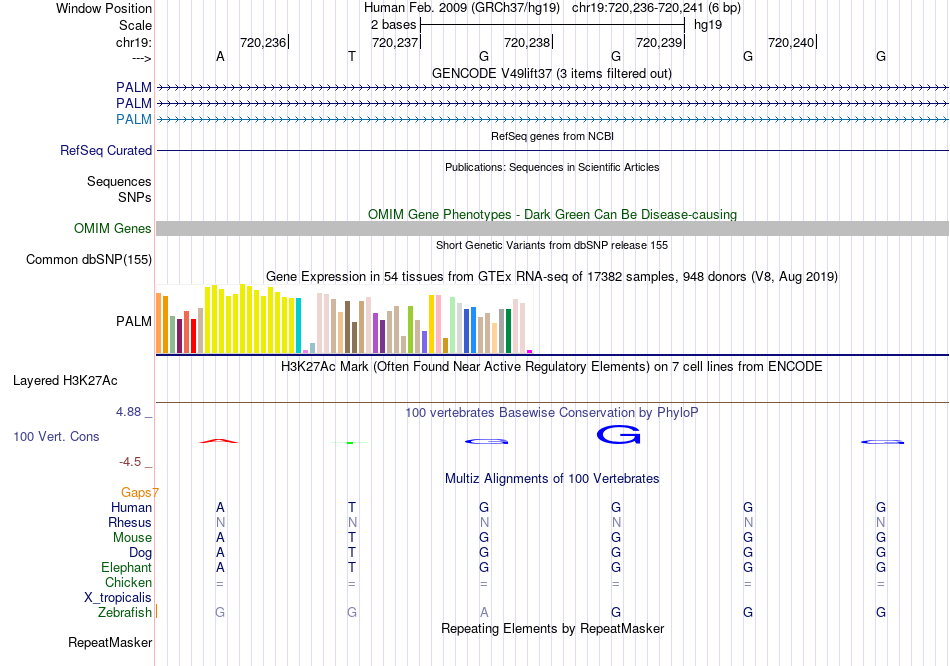950x666 pixels.
Task: Click the green 'T' PhyloP conservation mark
Action: pyautogui.click(x=350, y=443)
